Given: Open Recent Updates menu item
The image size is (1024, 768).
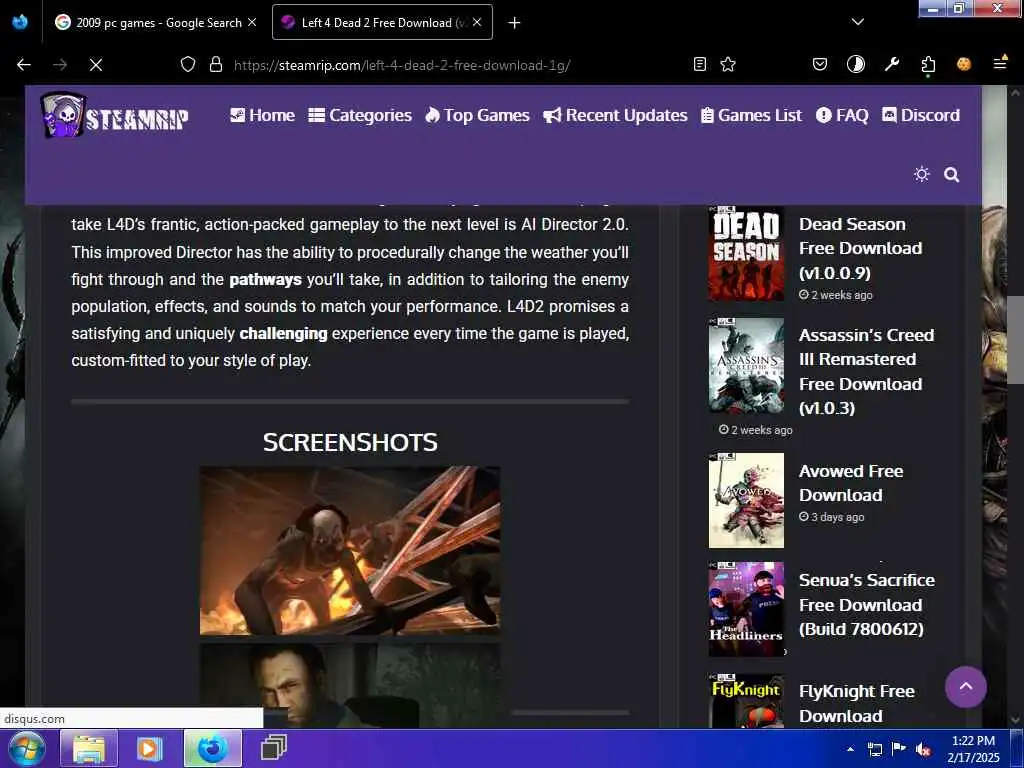Looking at the screenshot, I should click(615, 116).
